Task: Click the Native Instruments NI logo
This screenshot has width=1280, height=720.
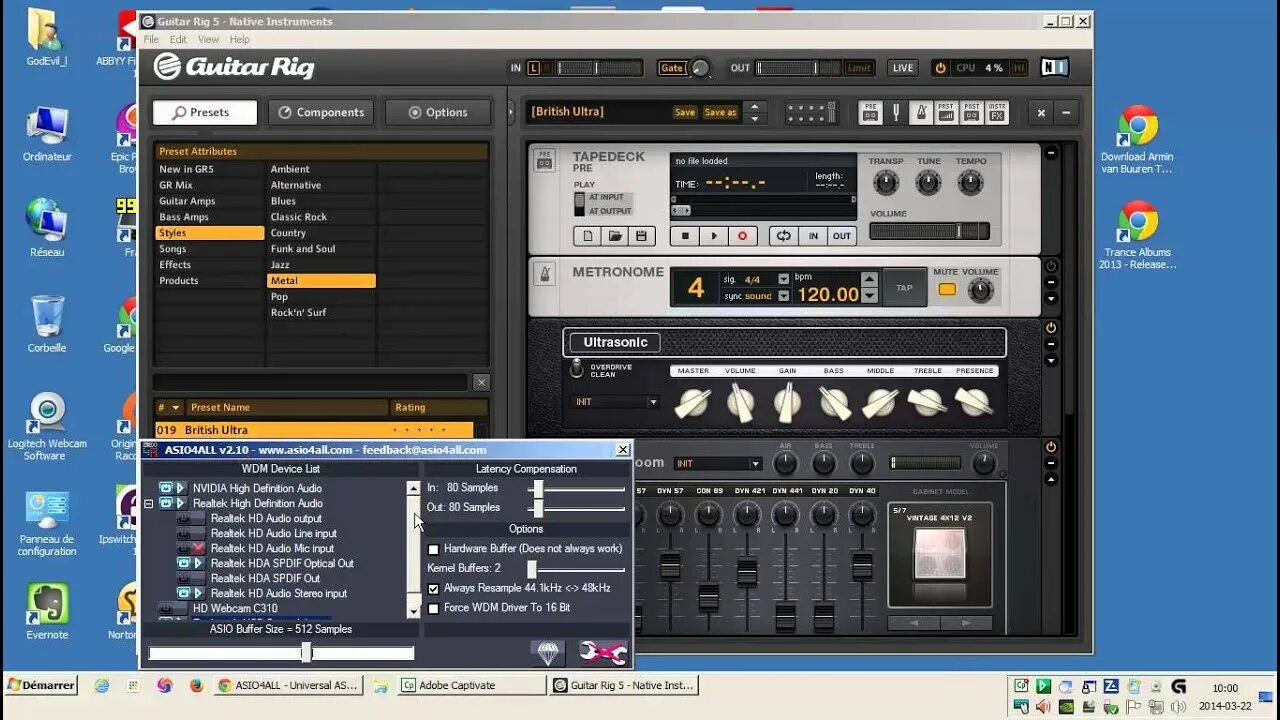Action: 1054,68
